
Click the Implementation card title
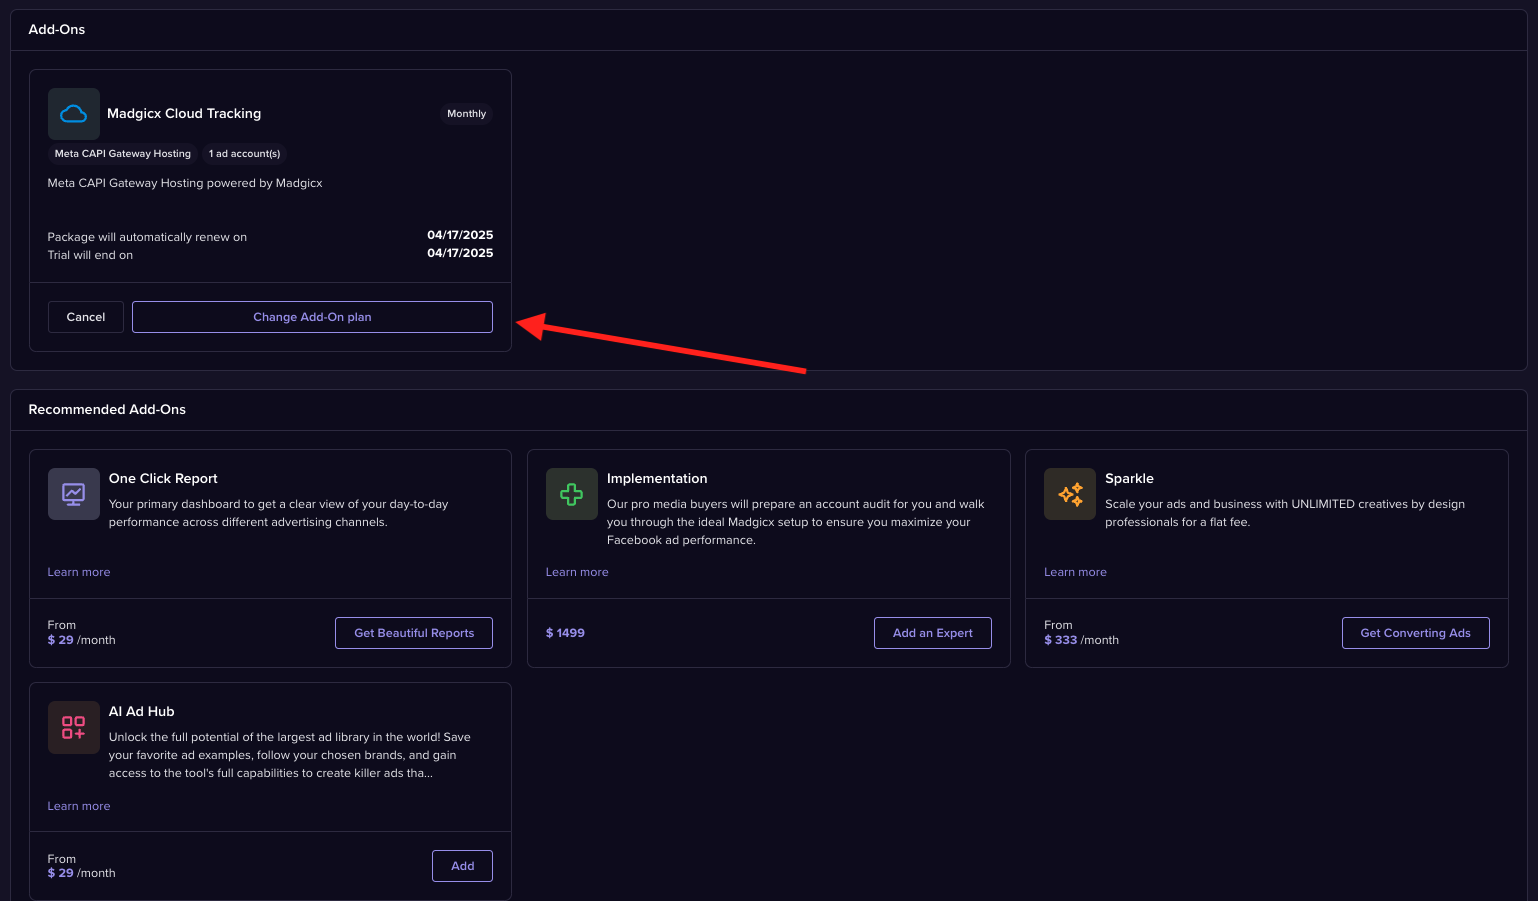657,479
